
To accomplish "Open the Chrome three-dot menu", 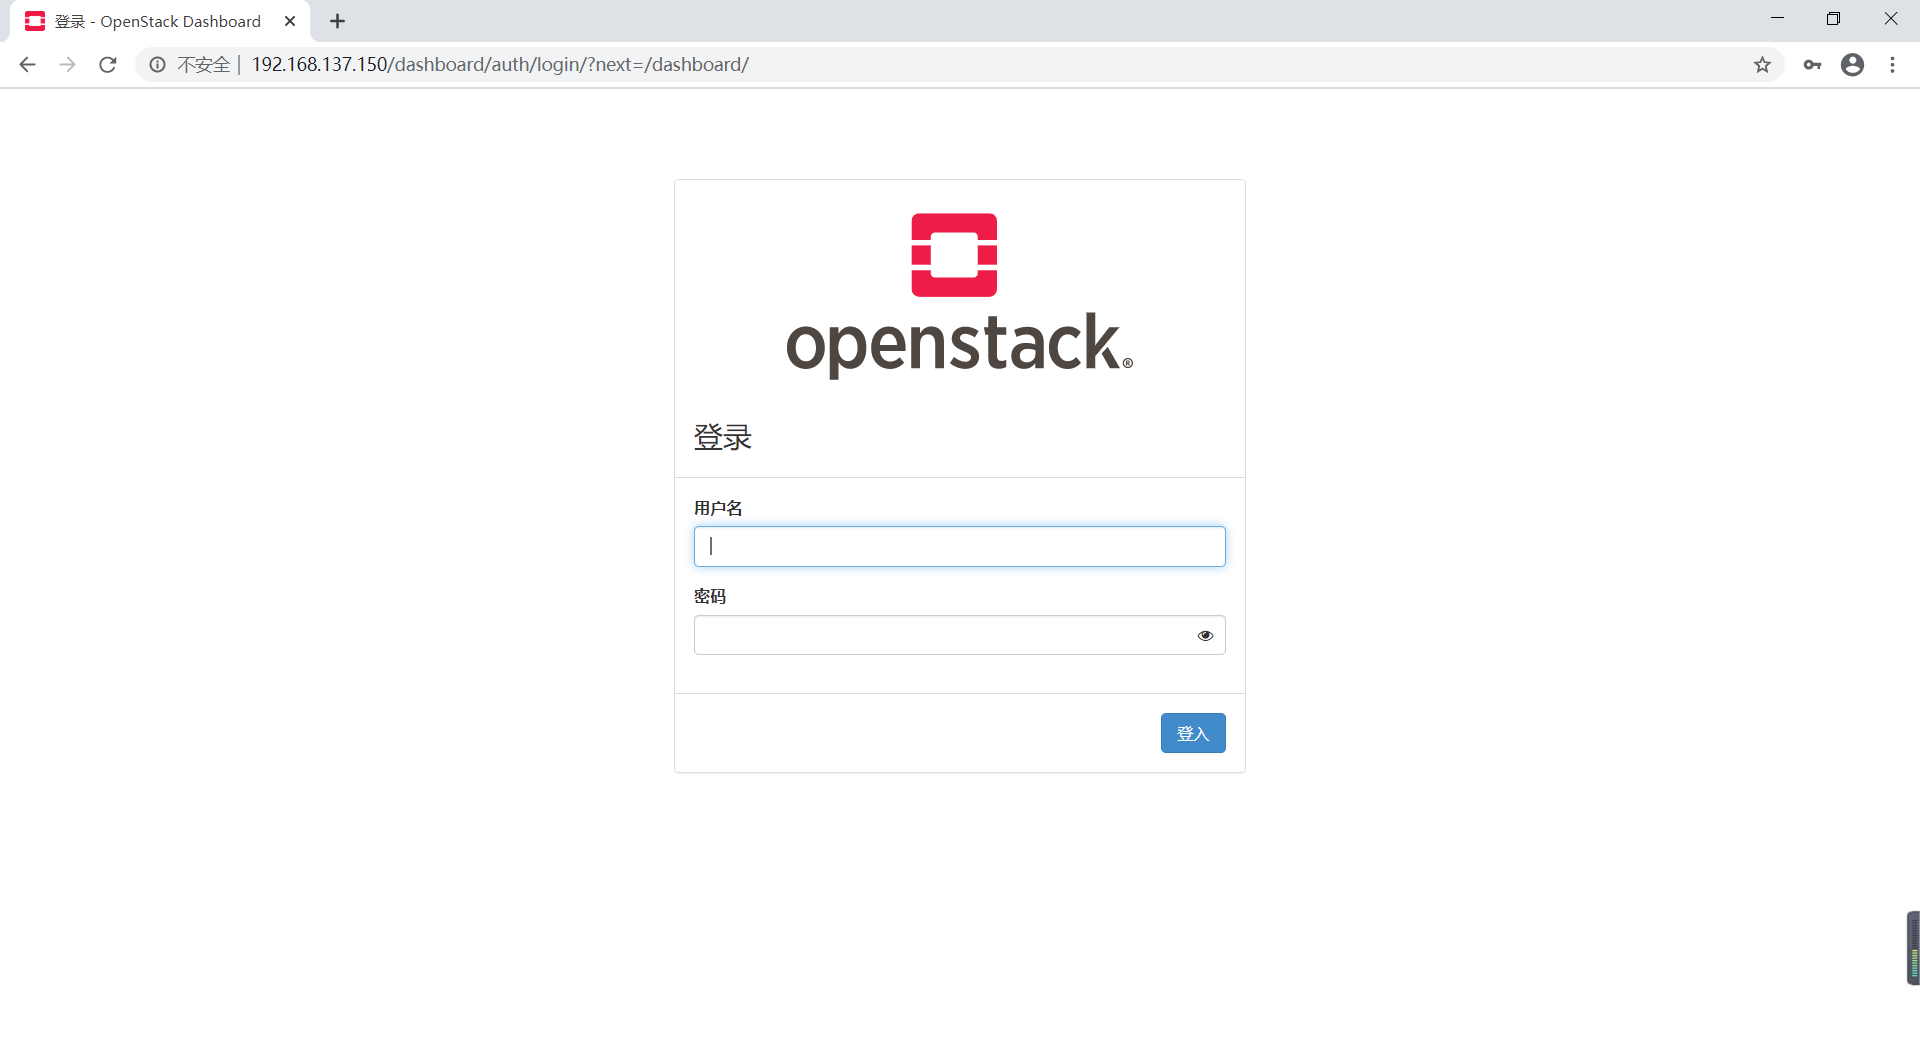I will 1893,64.
